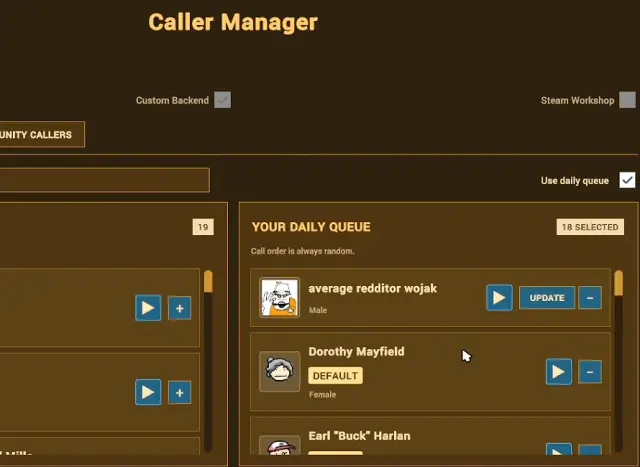Play the average redditor wojak caller preview
This screenshot has width=640, height=467.
click(x=499, y=298)
